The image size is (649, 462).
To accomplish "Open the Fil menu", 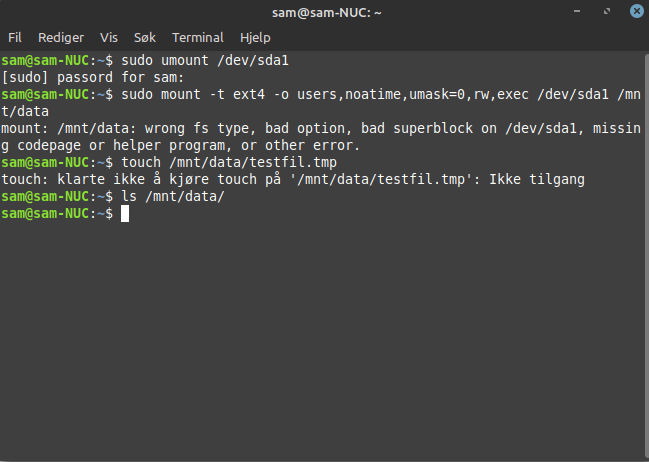I will click(14, 38).
